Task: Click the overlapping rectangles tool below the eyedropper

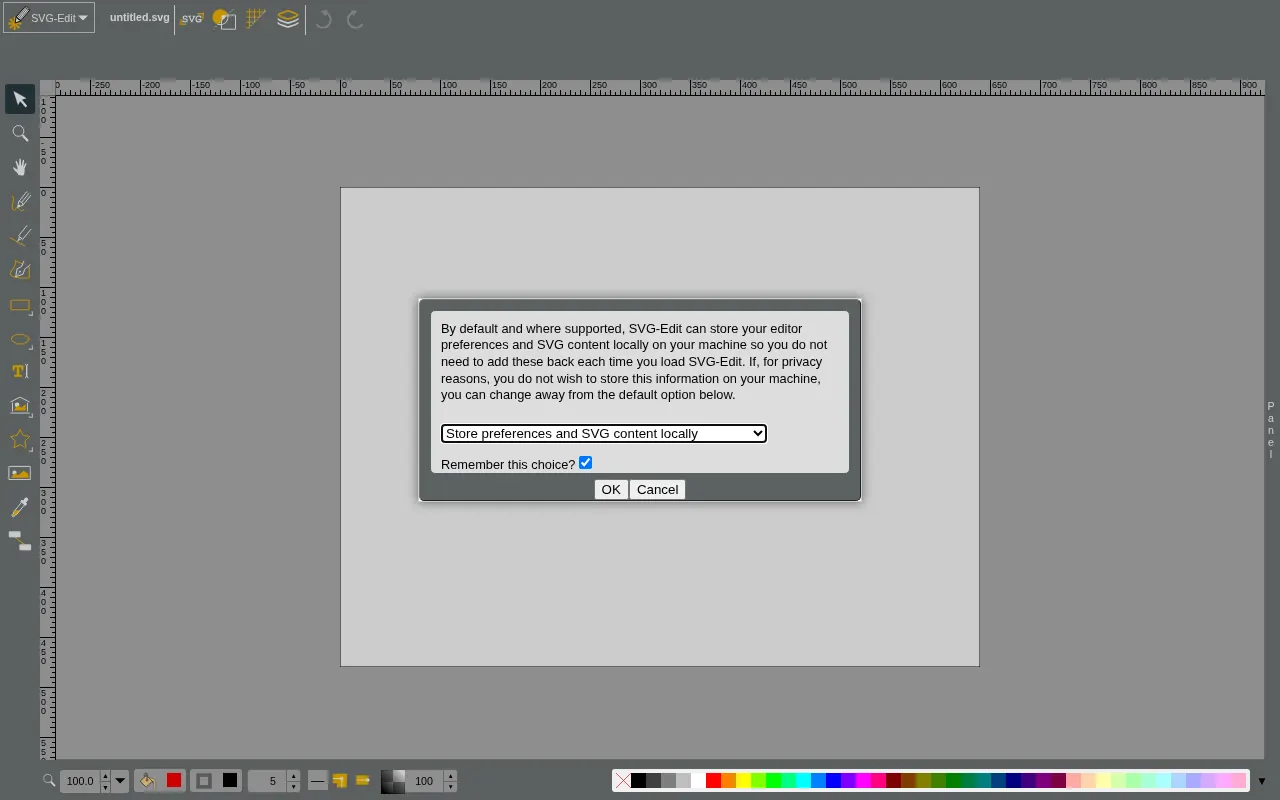Action: (20, 541)
